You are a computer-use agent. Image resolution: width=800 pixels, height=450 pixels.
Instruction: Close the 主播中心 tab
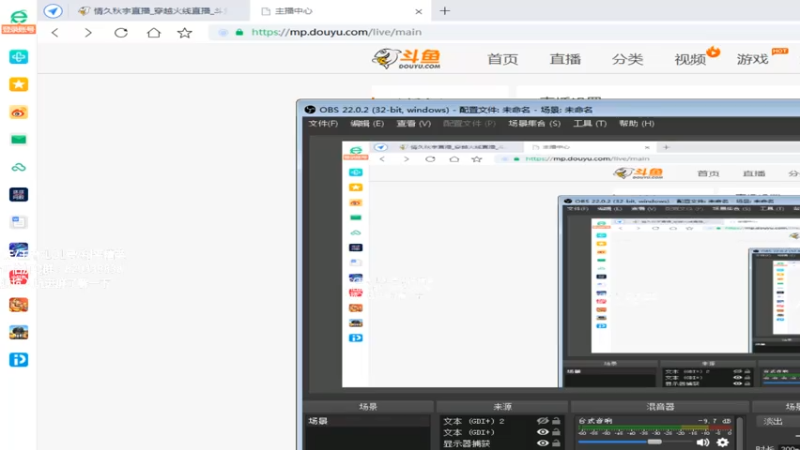418,11
